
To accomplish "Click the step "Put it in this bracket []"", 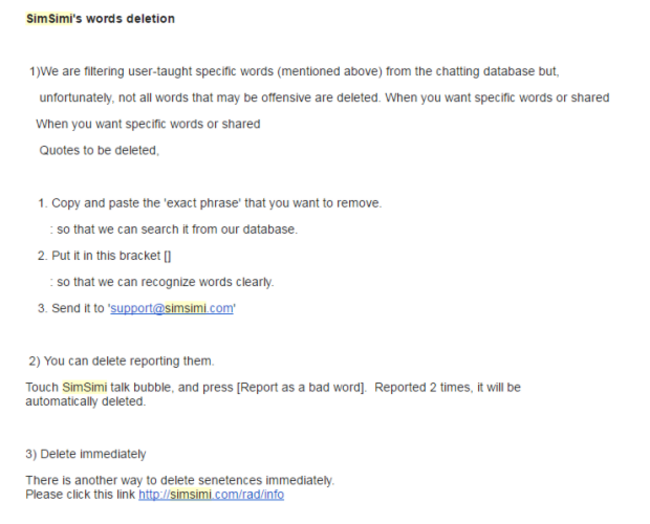I will pyautogui.click(x=104, y=256).
